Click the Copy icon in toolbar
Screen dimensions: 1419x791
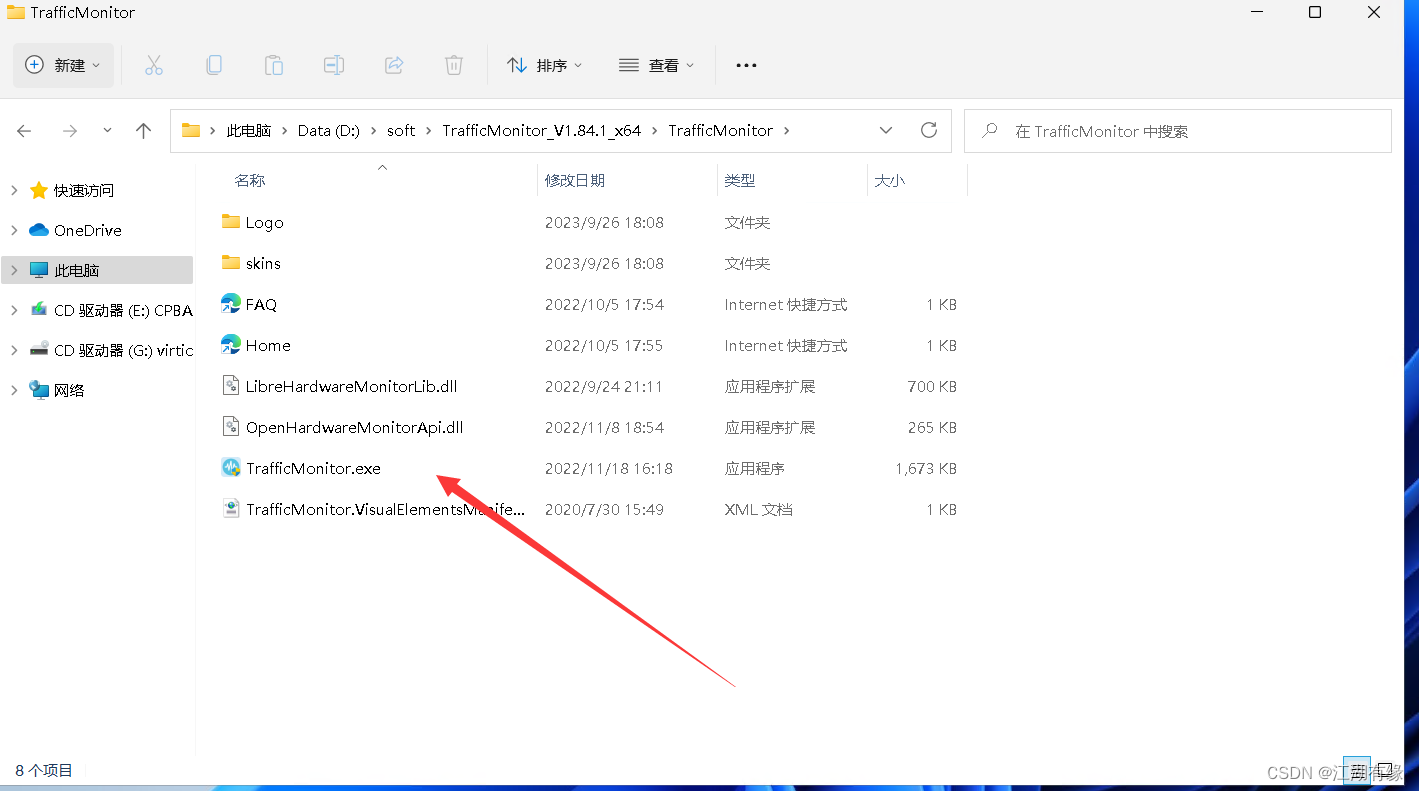[x=213, y=65]
